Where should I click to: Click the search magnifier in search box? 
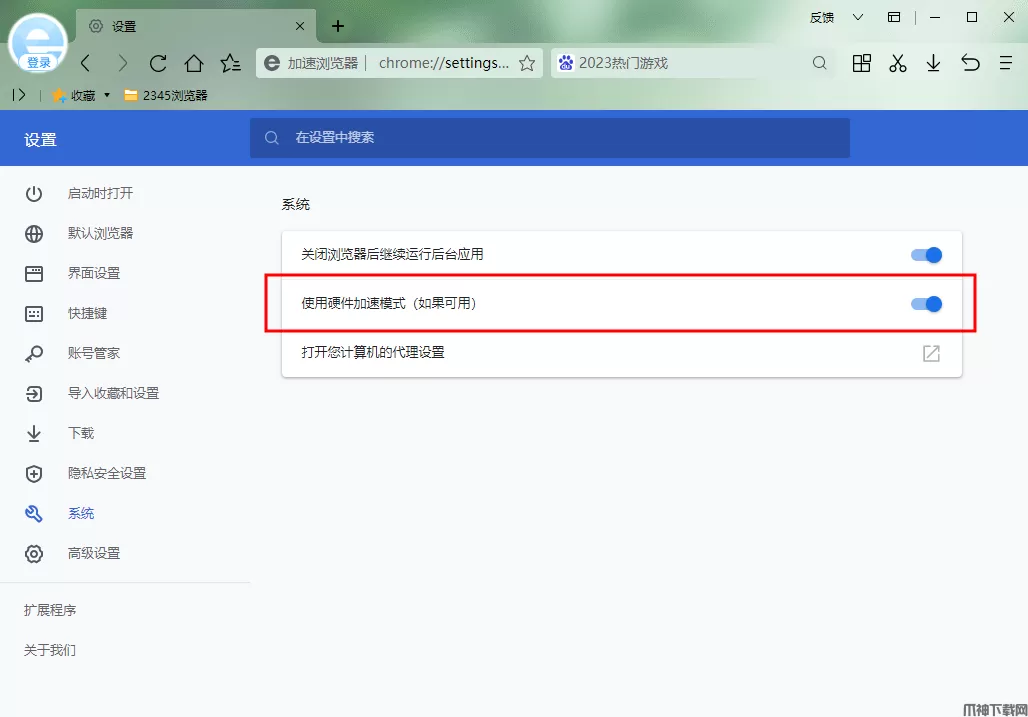point(820,63)
